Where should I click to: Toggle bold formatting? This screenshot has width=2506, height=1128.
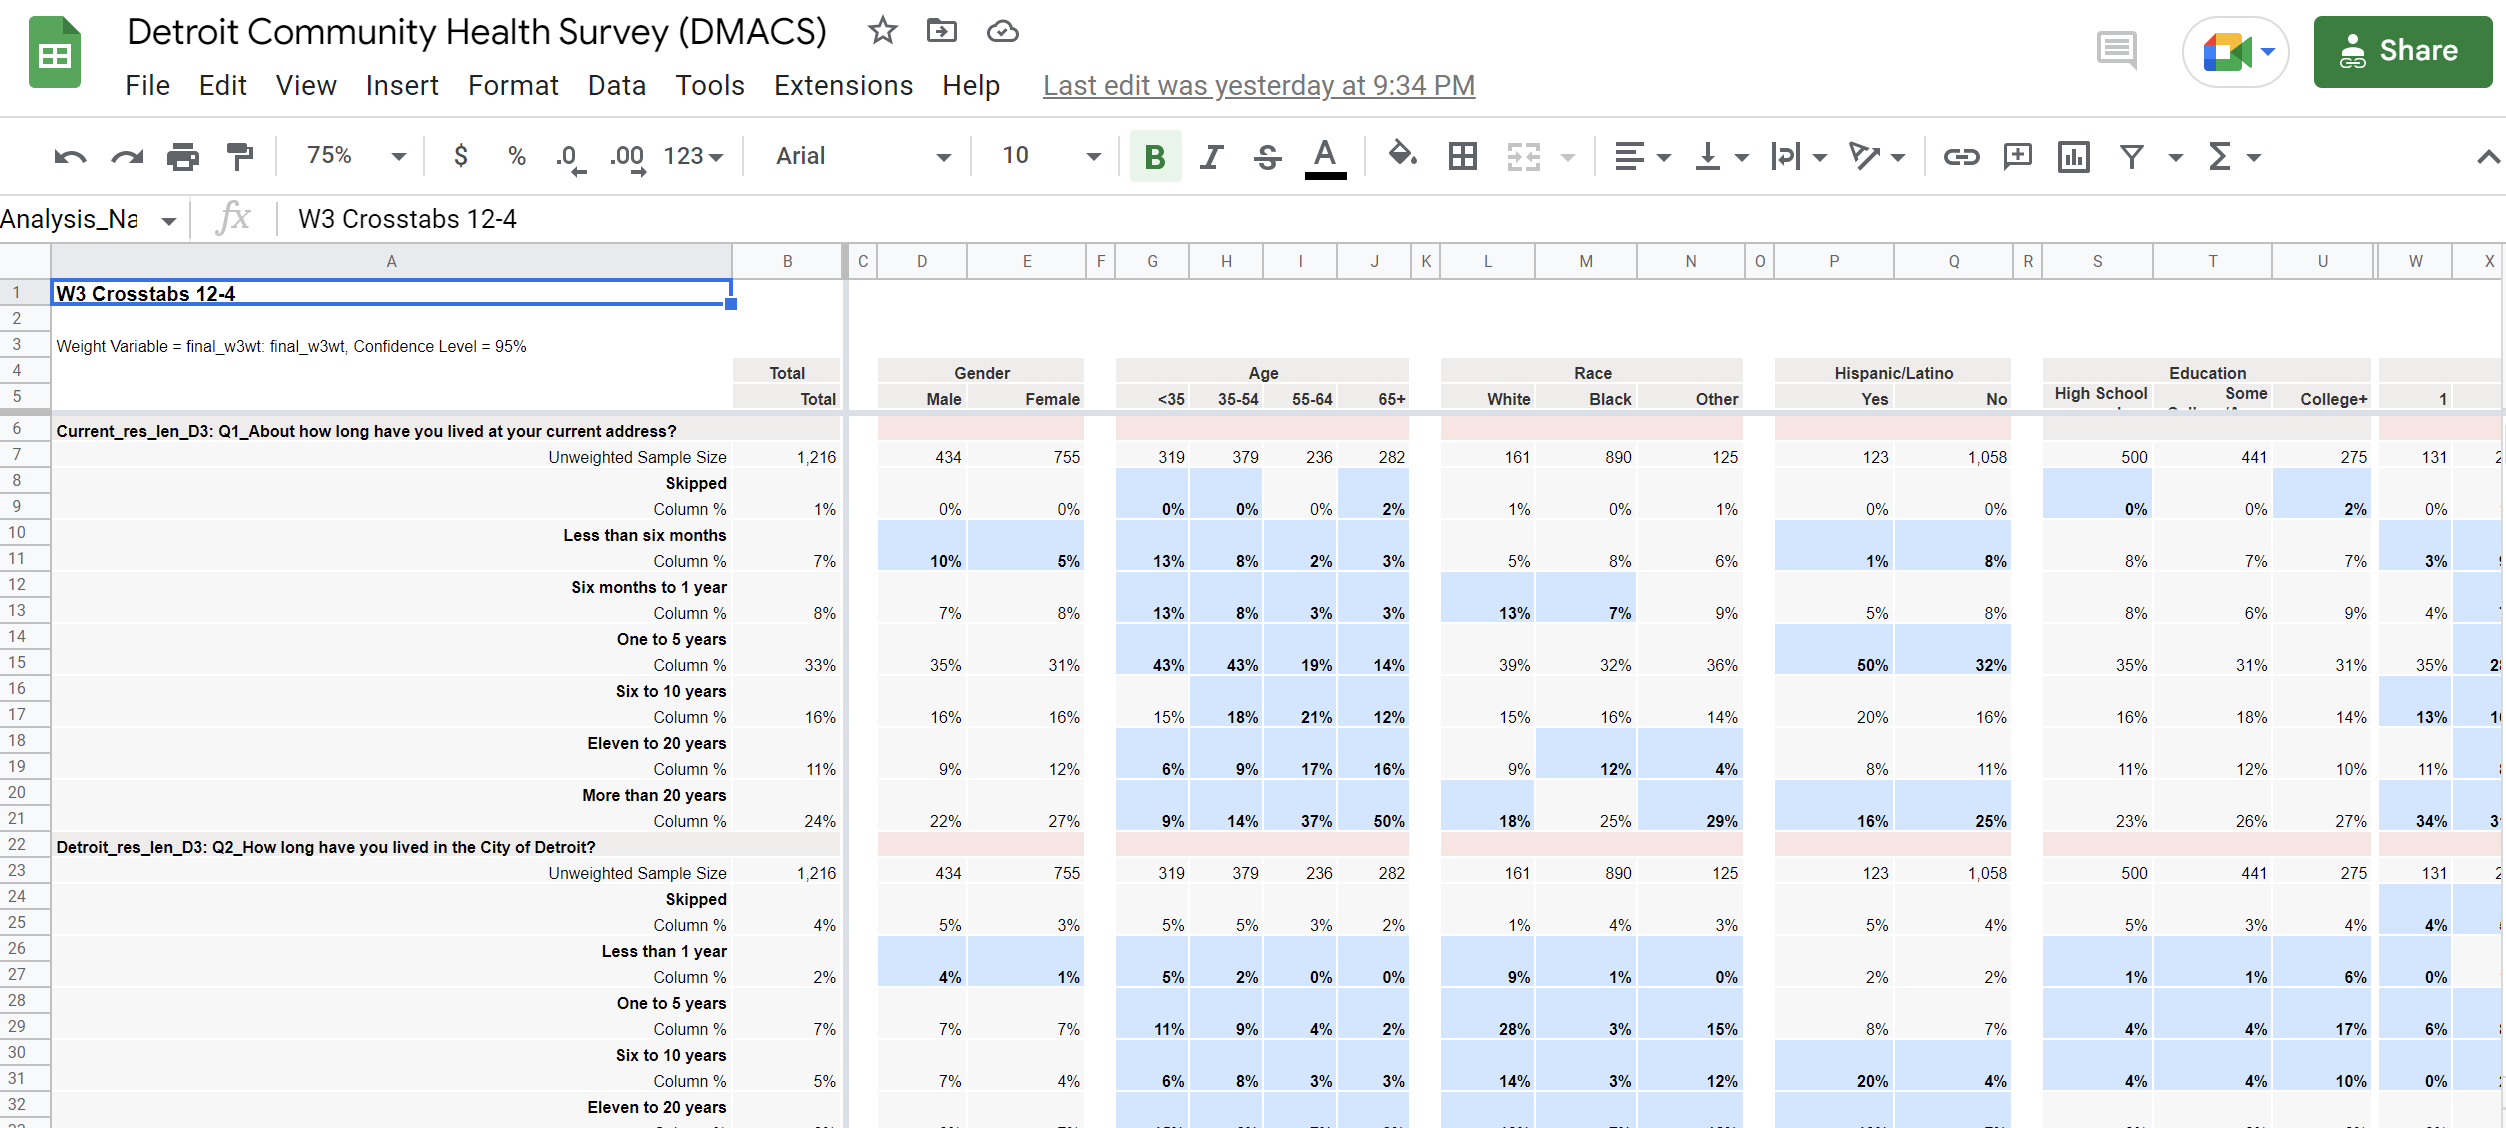click(x=1155, y=156)
